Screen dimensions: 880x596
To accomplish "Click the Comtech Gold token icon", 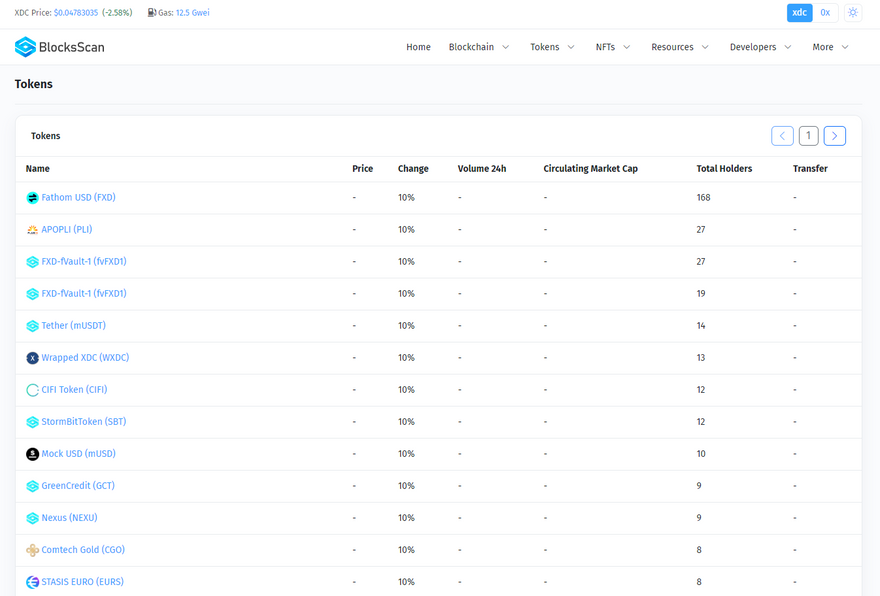I will click(x=32, y=550).
